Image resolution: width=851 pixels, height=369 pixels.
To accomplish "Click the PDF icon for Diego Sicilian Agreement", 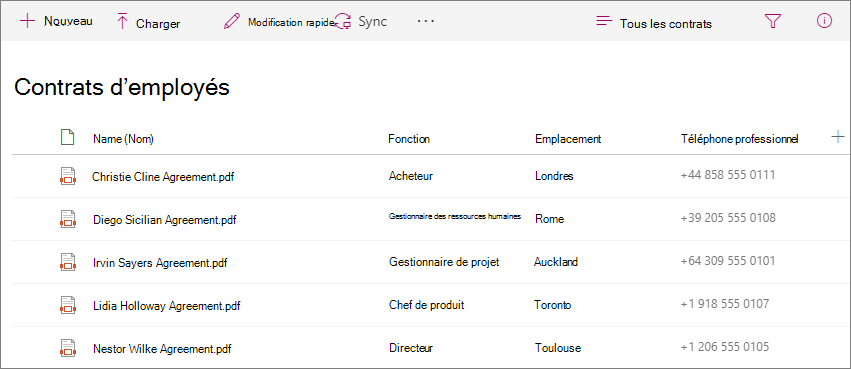I will 67,219.
